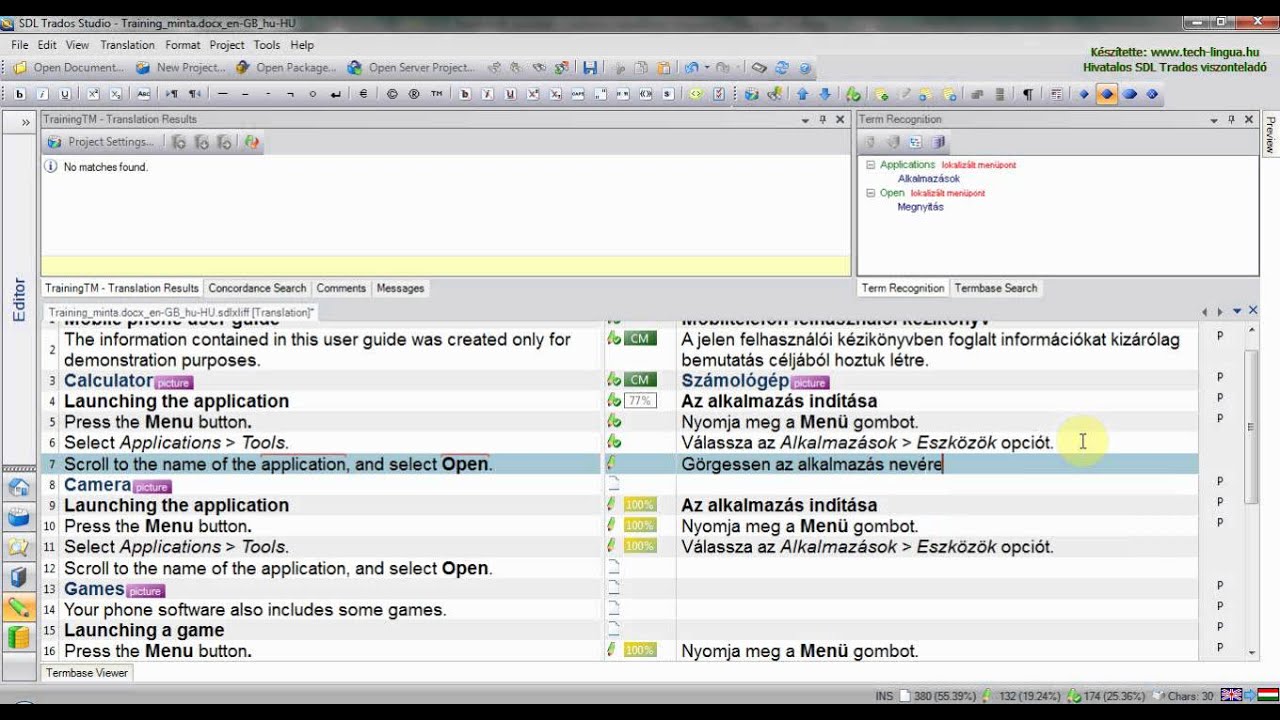Select the highlighted second diamond tag display mode
Viewport: 1280px width, 720px height.
pos(1106,94)
